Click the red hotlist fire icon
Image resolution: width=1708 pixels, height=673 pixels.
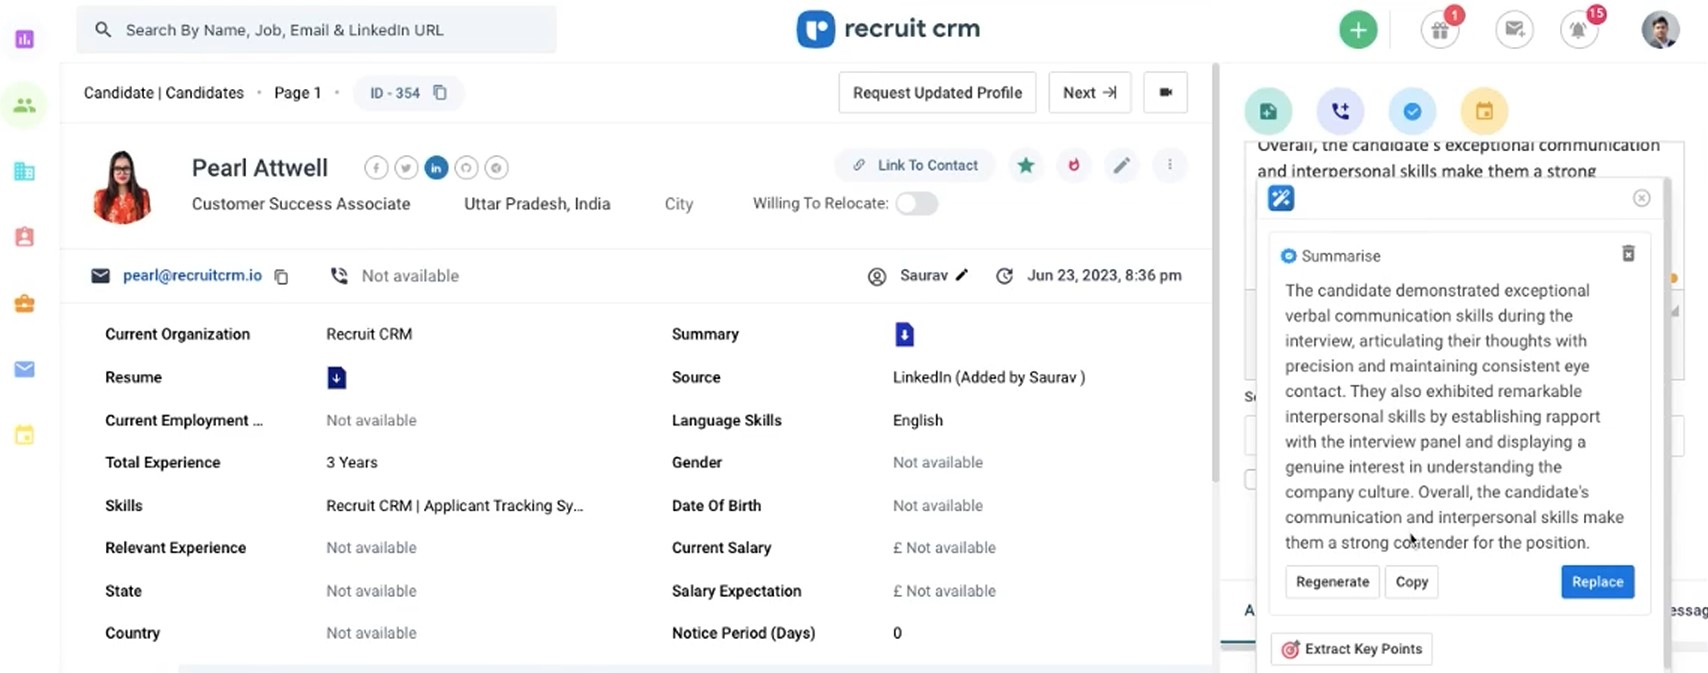1074,165
